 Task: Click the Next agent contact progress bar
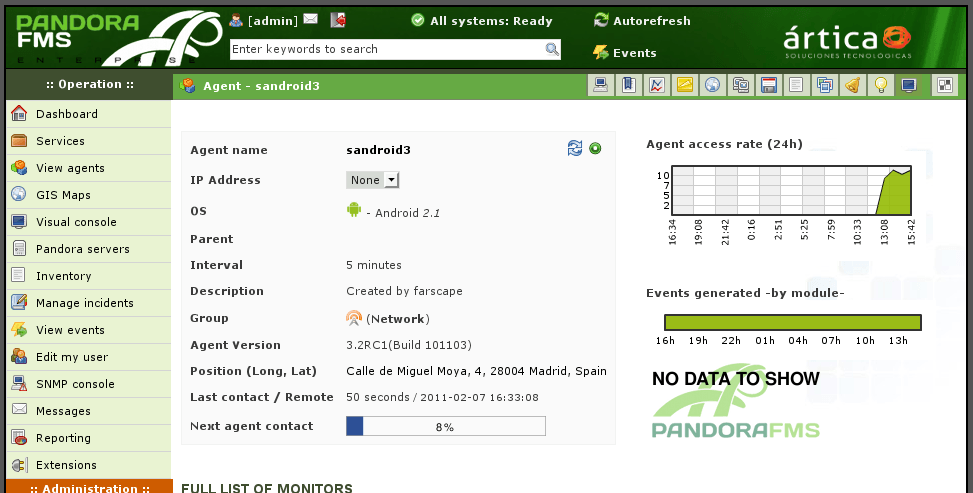446,426
